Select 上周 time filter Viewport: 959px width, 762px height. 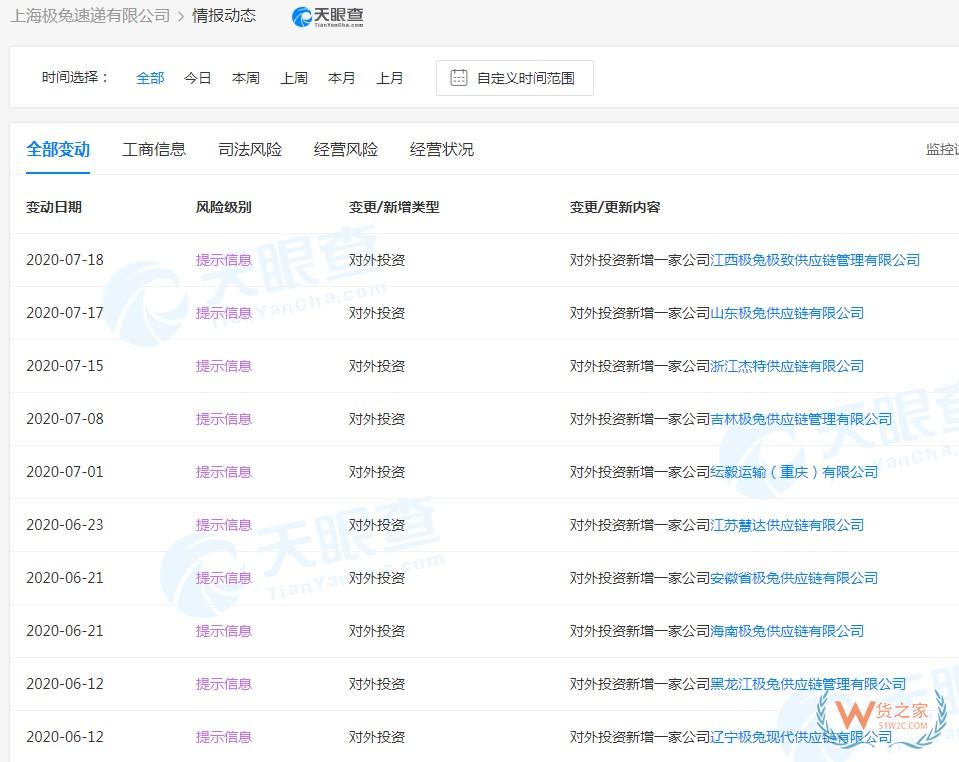coord(294,78)
